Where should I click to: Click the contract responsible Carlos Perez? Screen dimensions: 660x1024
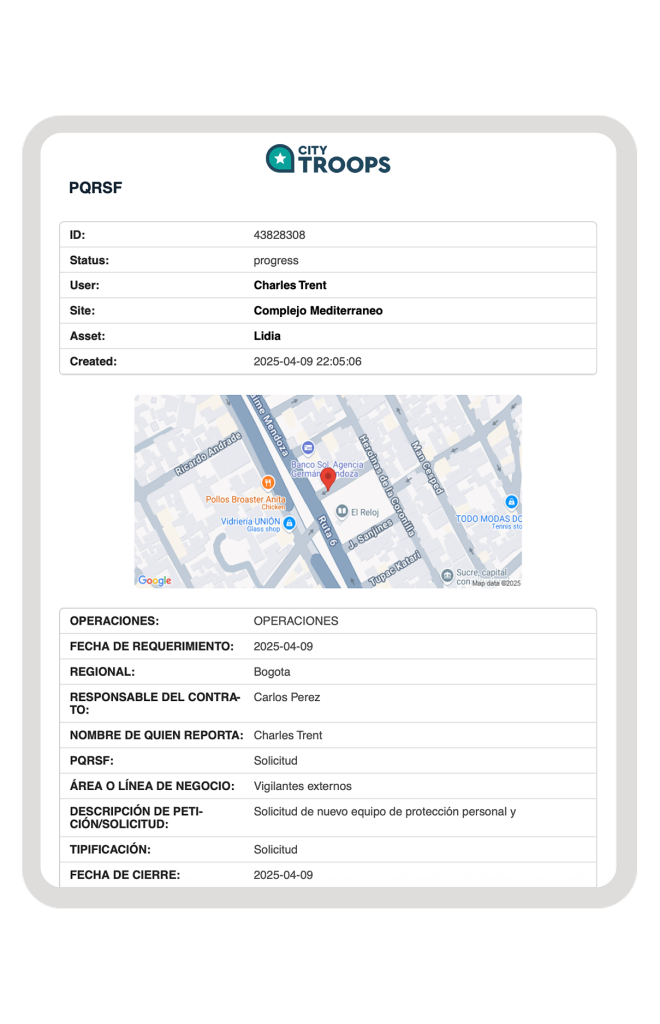tap(287, 697)
